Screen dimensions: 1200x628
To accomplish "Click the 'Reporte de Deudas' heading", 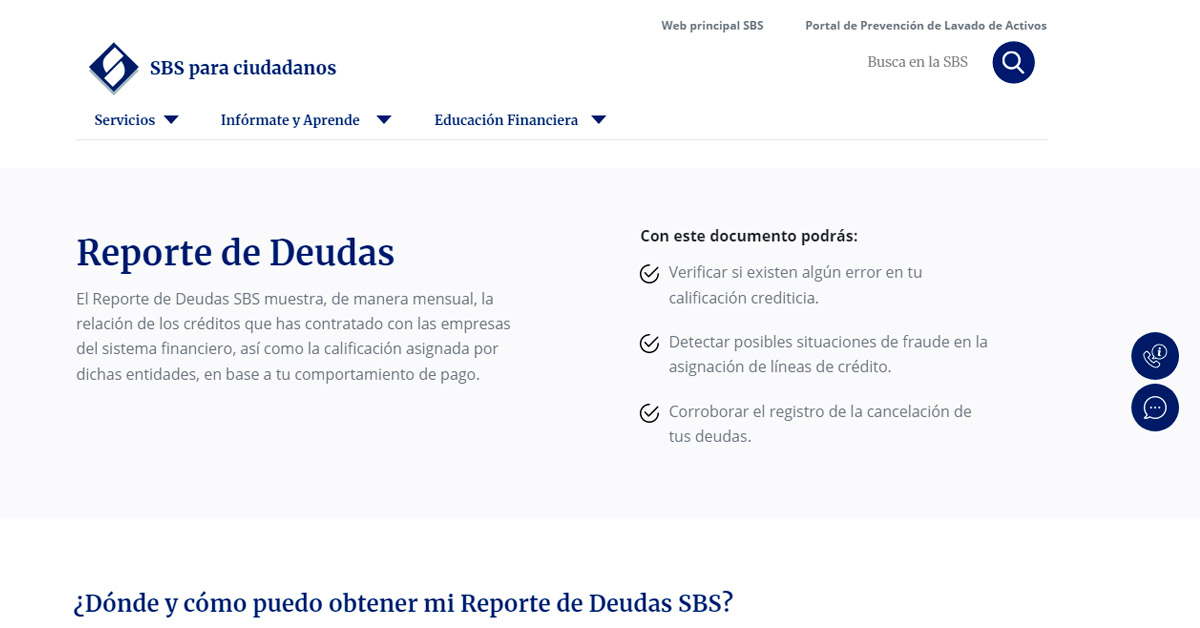I will click(236, 253).
